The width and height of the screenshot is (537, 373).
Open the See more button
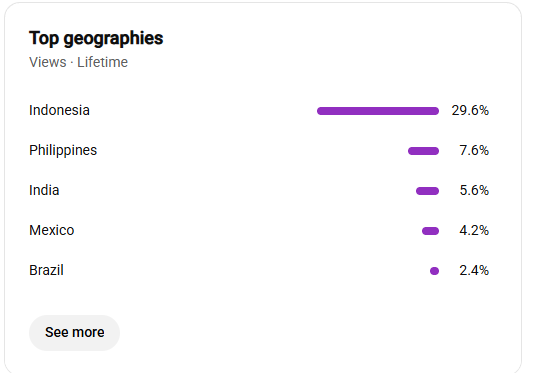point(74,333)
